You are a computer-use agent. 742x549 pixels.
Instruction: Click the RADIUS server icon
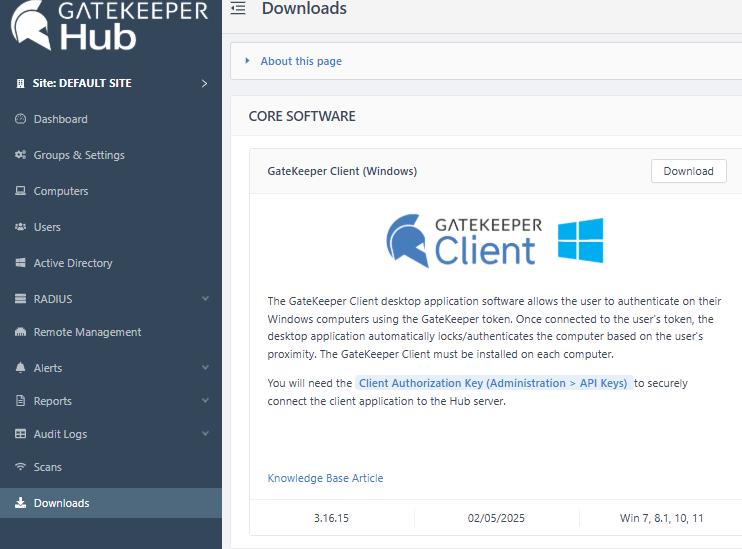click(x=20, y=299)
